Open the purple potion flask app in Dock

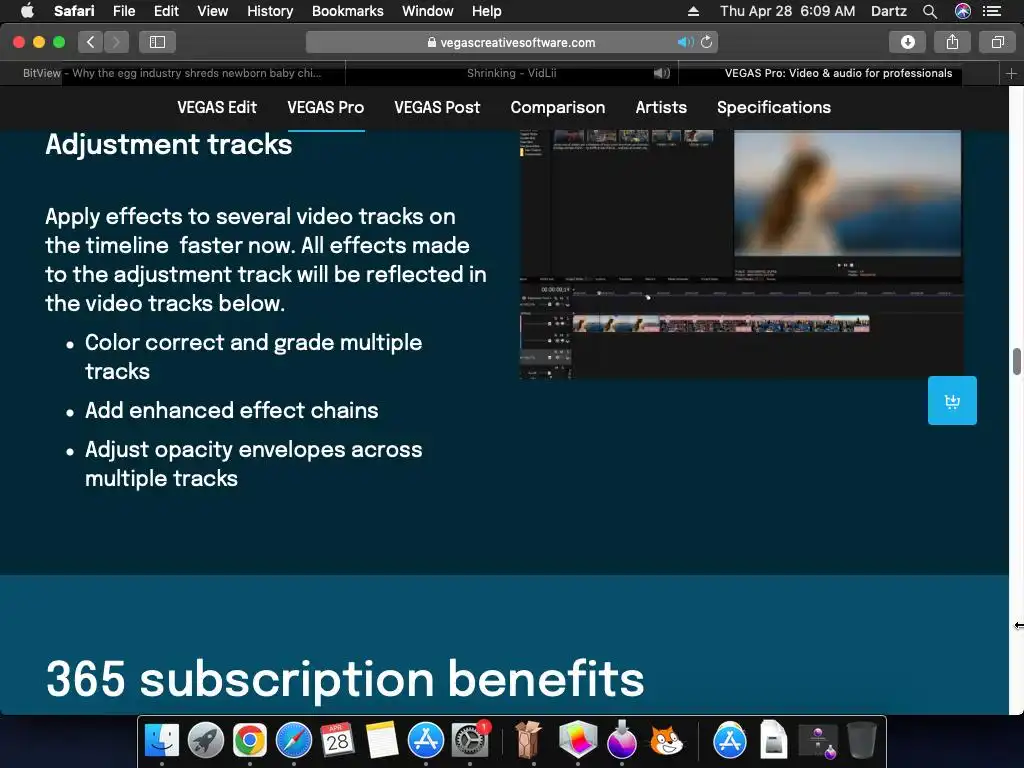(622, 741)
